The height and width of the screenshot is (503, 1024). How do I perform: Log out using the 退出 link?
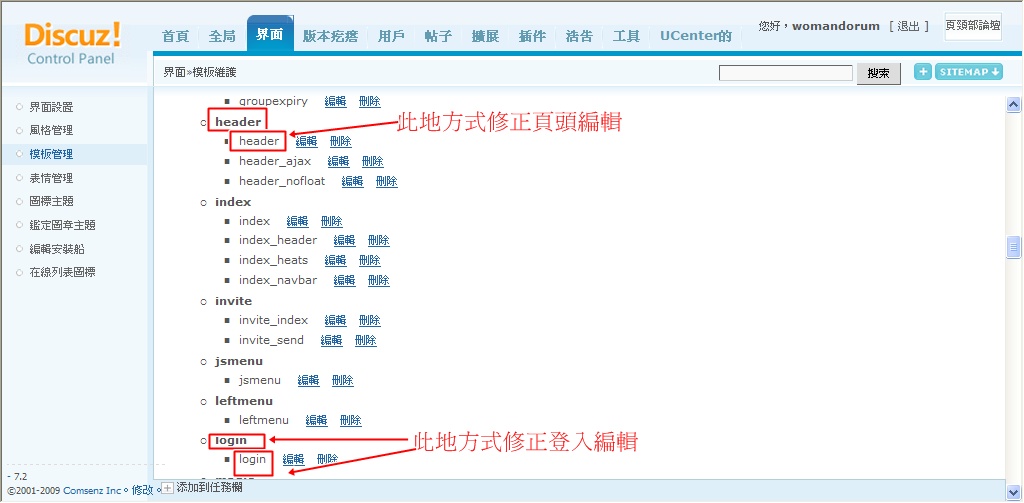pyautogui.click(x=908, y=26)
